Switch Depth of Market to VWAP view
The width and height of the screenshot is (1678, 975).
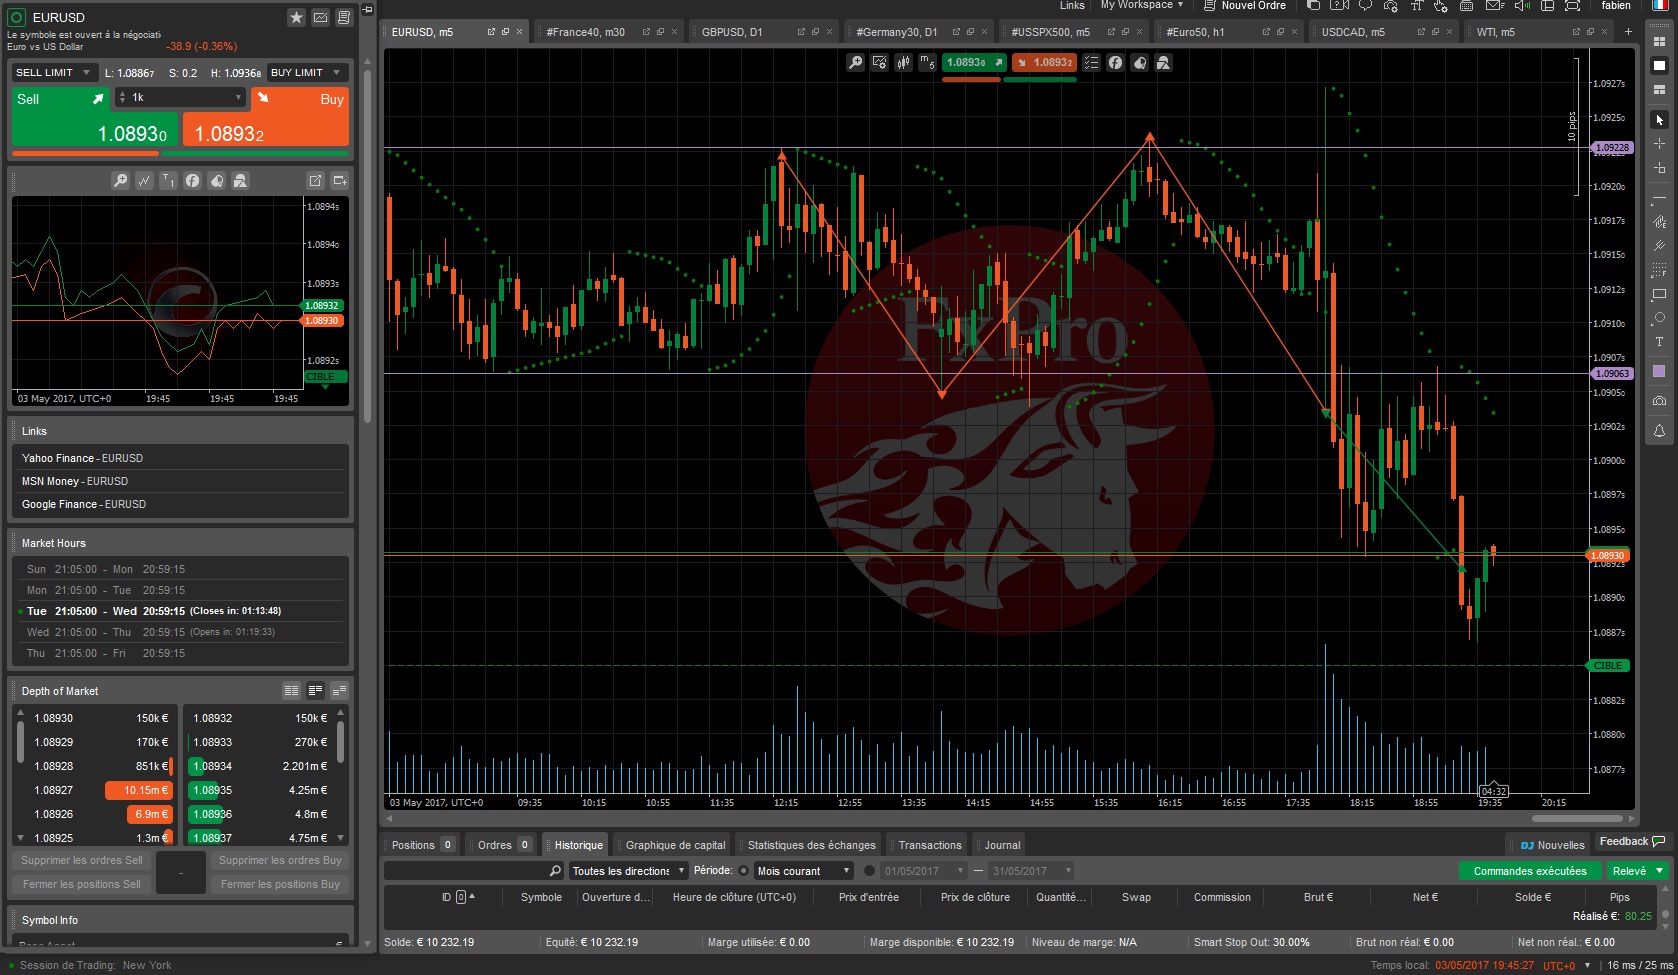pos(339,690)
